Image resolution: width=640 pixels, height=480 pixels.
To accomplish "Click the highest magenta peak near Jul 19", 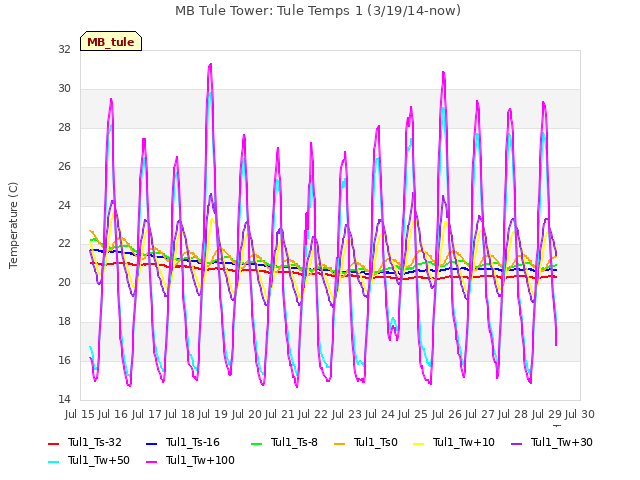I will (x=210, y=64).
